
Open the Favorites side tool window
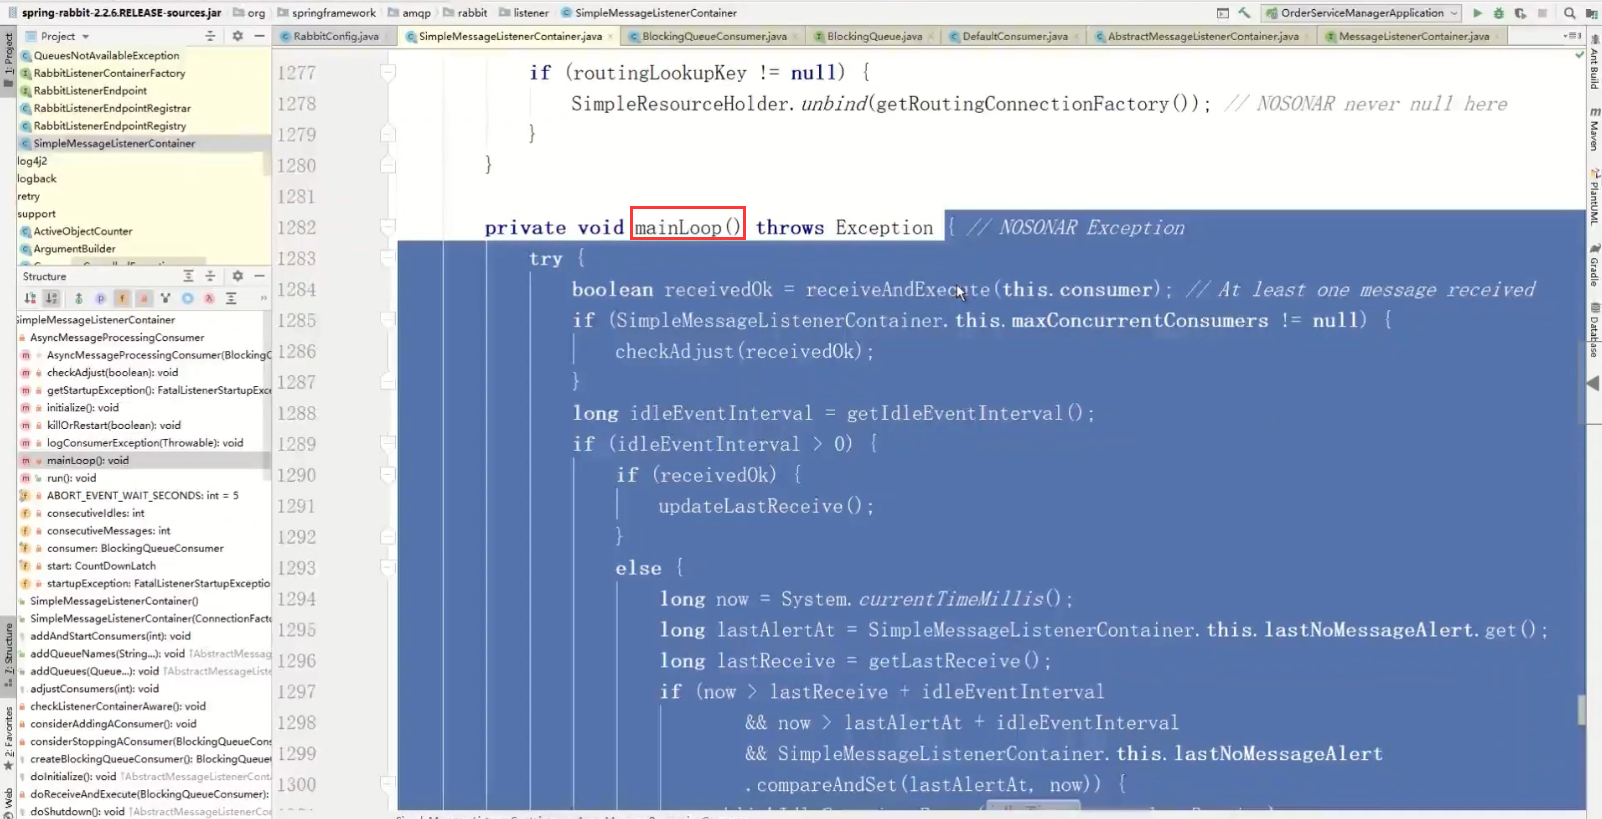coord(8,738)
